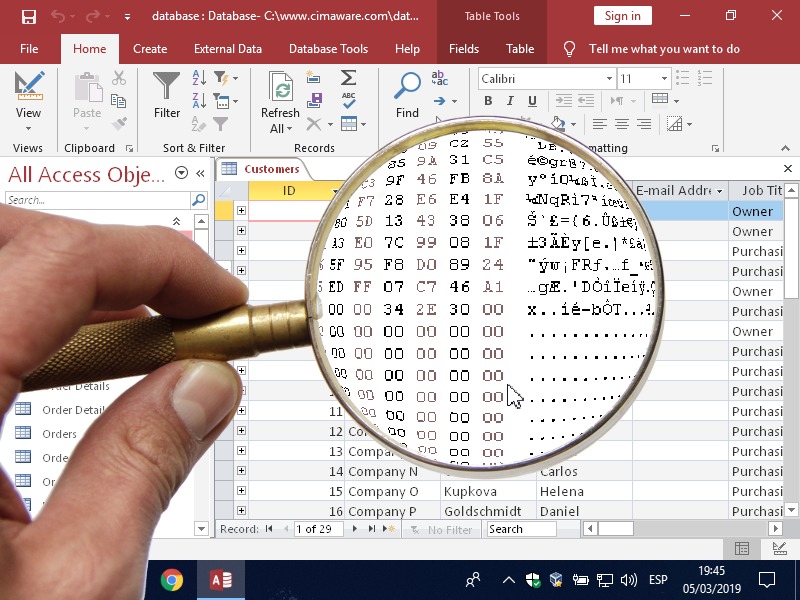Go to first record navigation button
This screenshot has height=600, width=800.
coord(269,529)
